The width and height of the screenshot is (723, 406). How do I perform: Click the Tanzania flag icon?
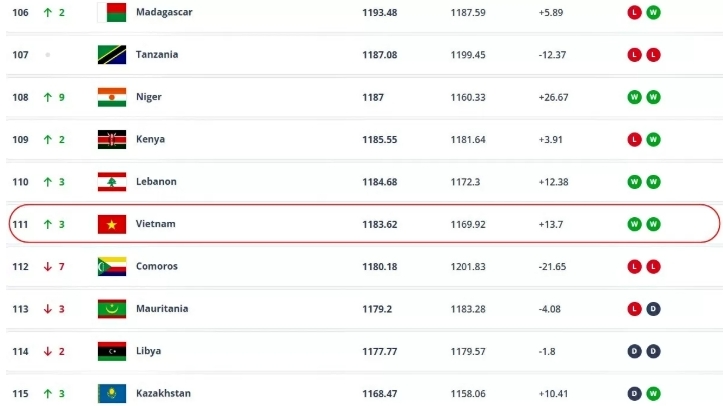tap(110, 54)
